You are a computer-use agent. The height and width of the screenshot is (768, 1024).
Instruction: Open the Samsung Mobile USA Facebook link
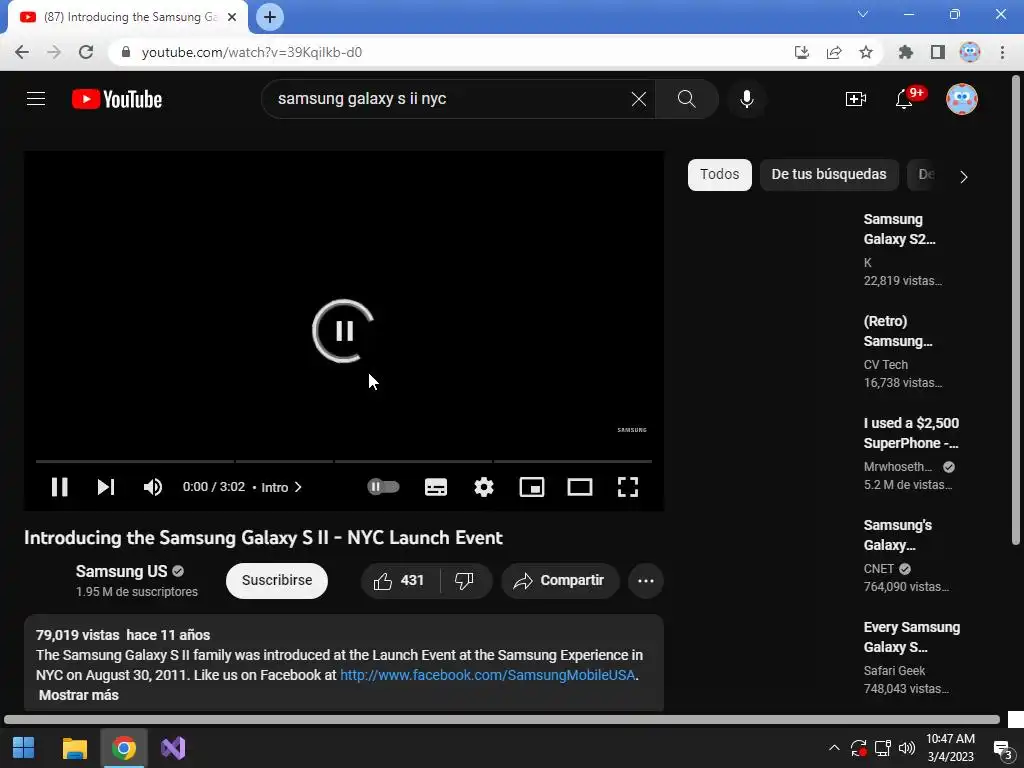(488, 675)
